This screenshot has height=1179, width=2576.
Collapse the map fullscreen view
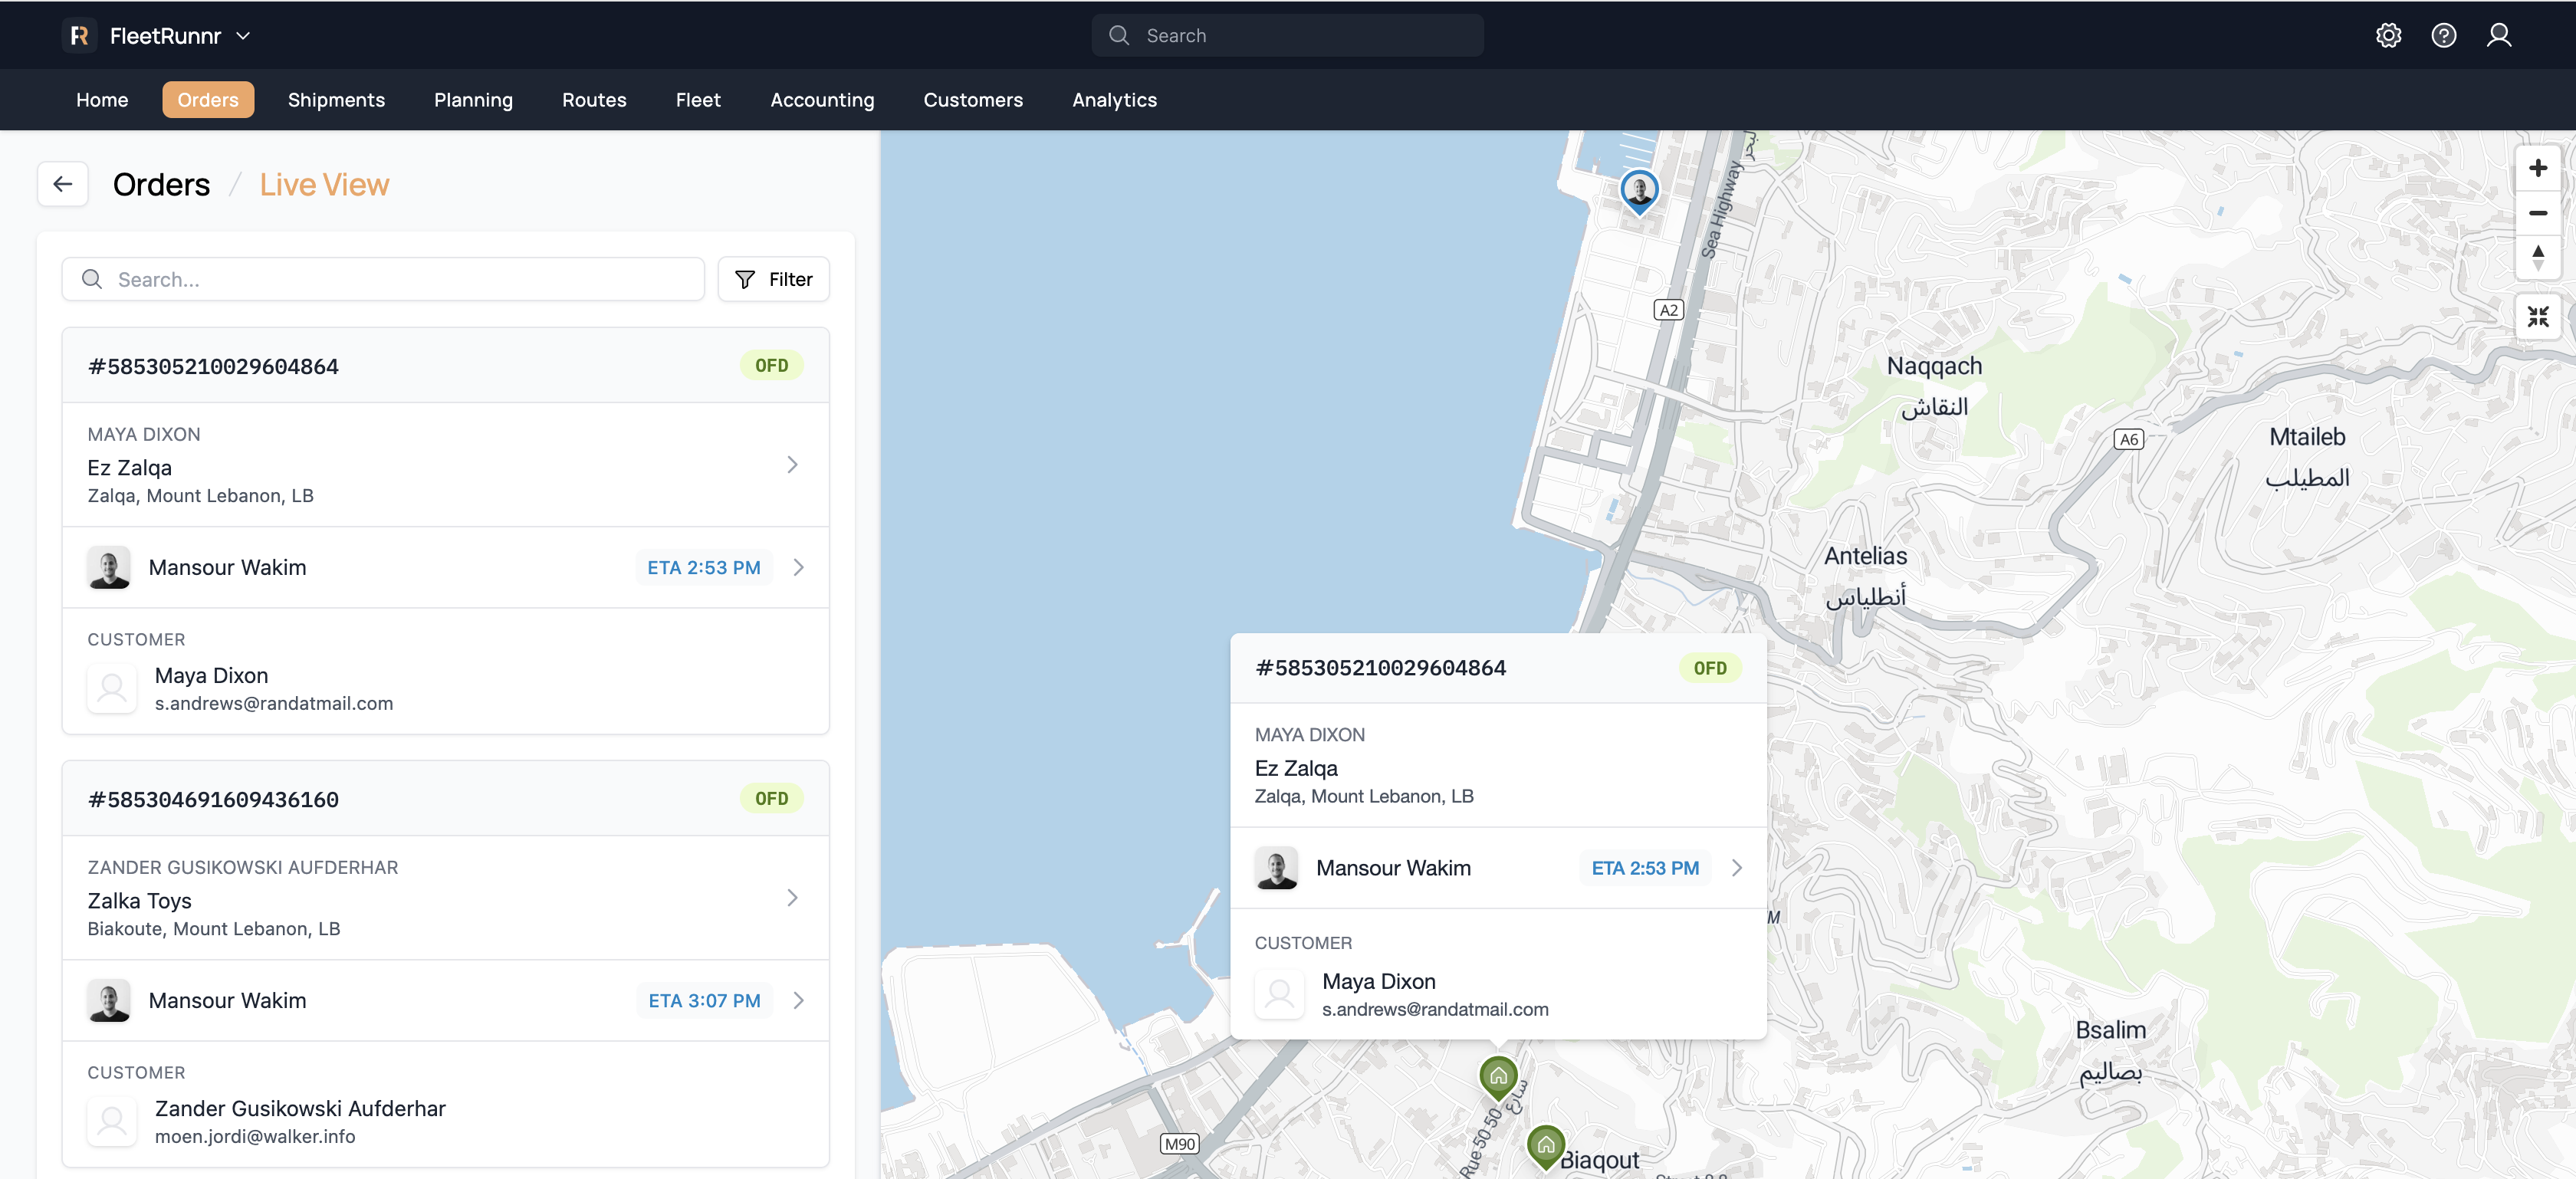[2537, 317]
